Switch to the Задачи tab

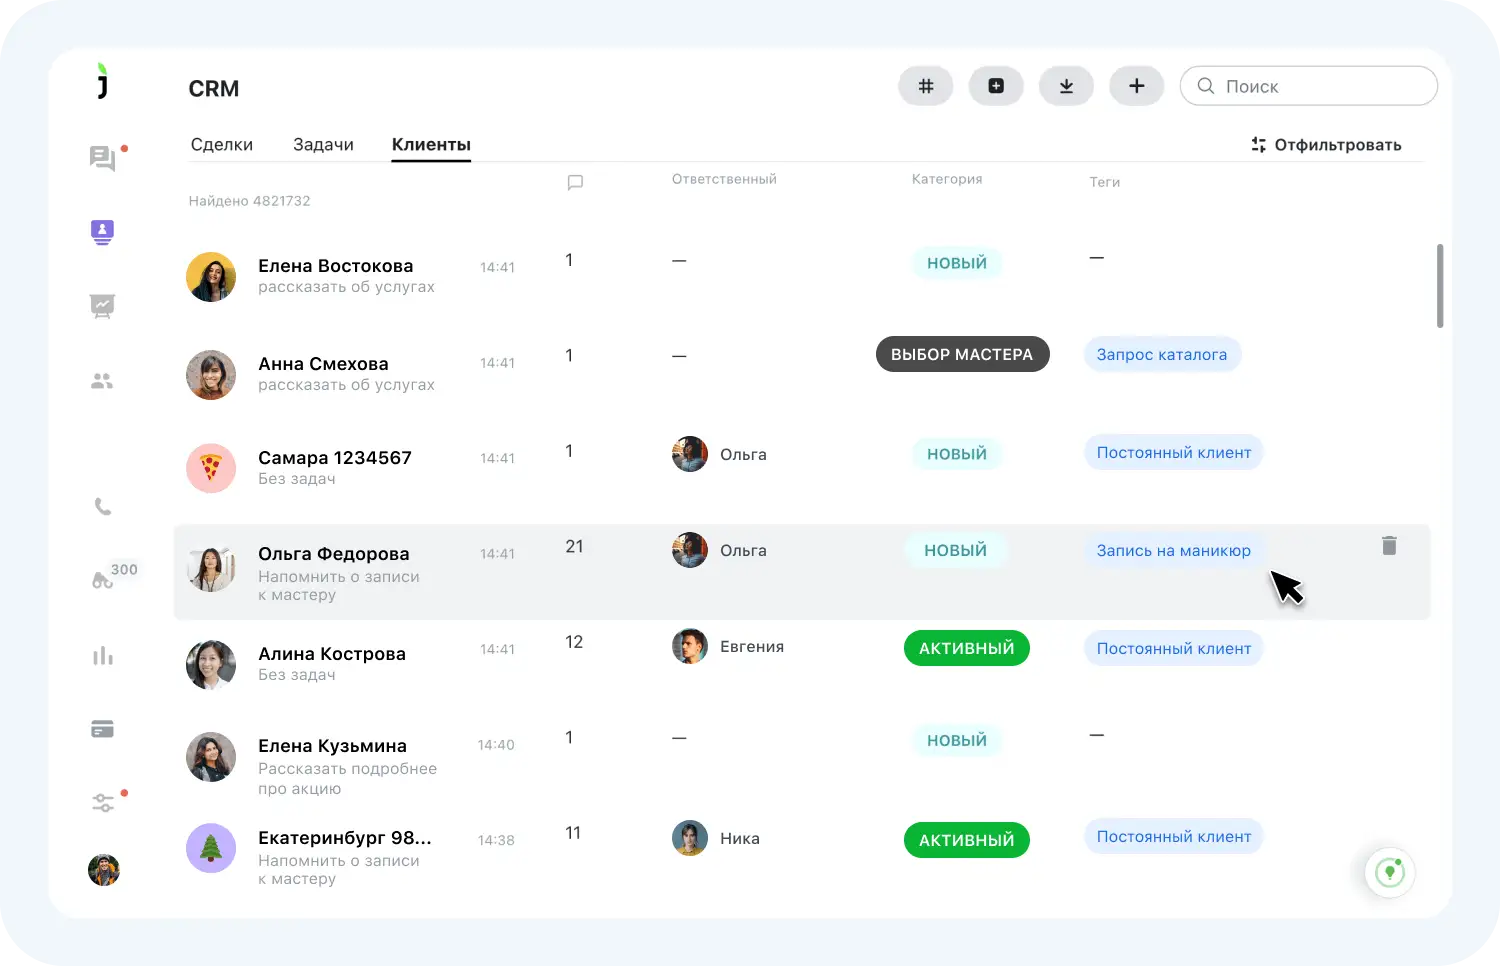tap(323, 145)
